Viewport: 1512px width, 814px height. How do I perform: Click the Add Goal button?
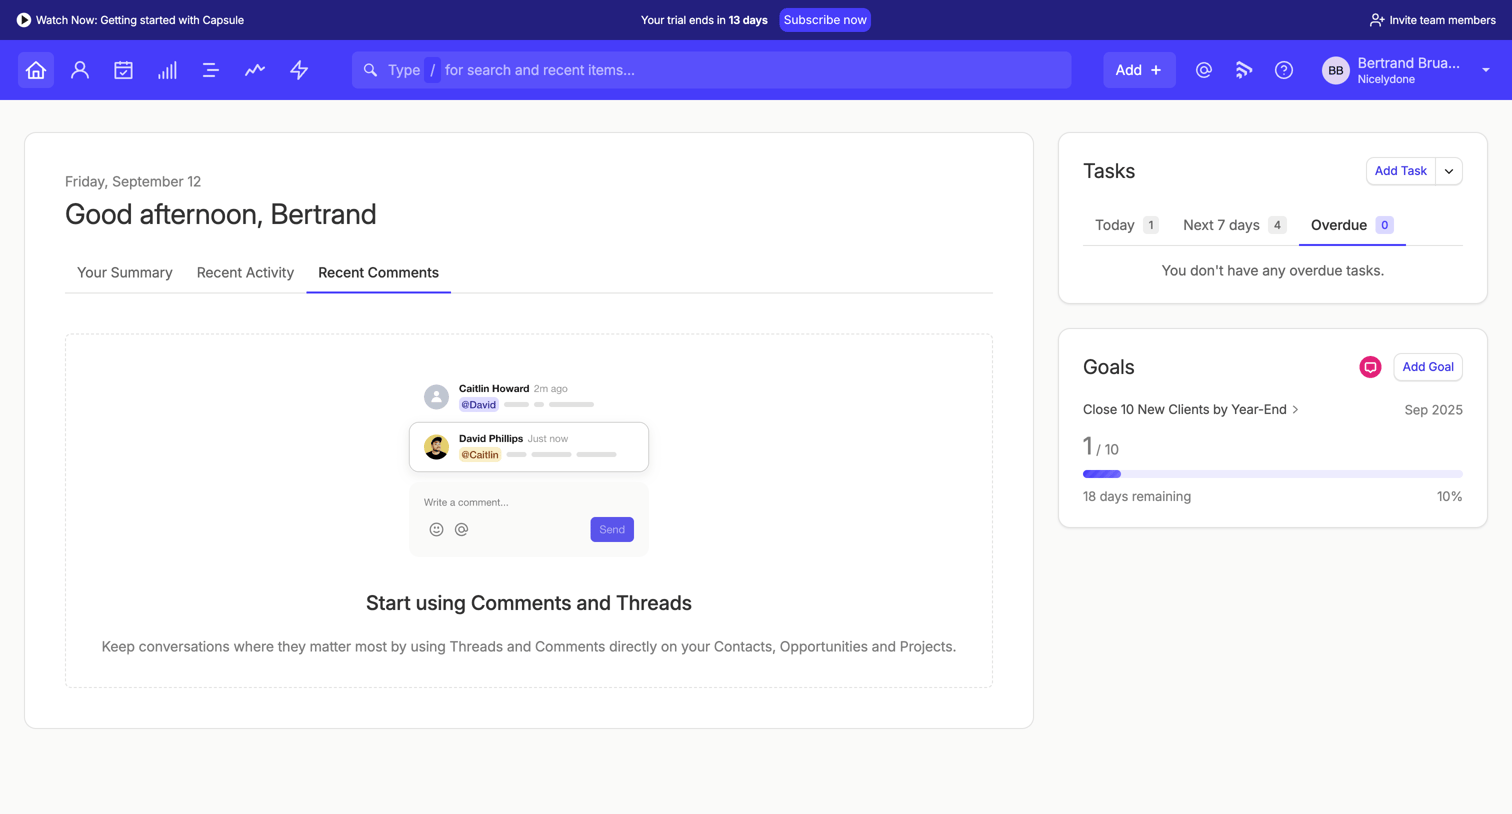click(x=1427, y=367)
